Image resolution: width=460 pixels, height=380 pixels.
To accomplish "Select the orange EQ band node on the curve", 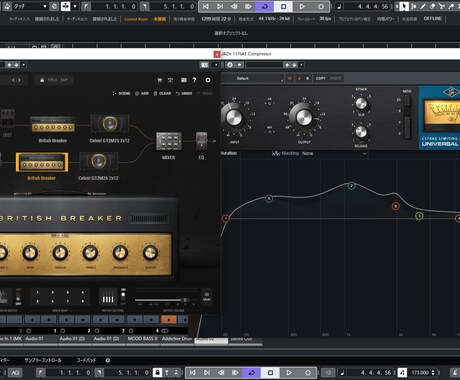I will tap(396, 206).
